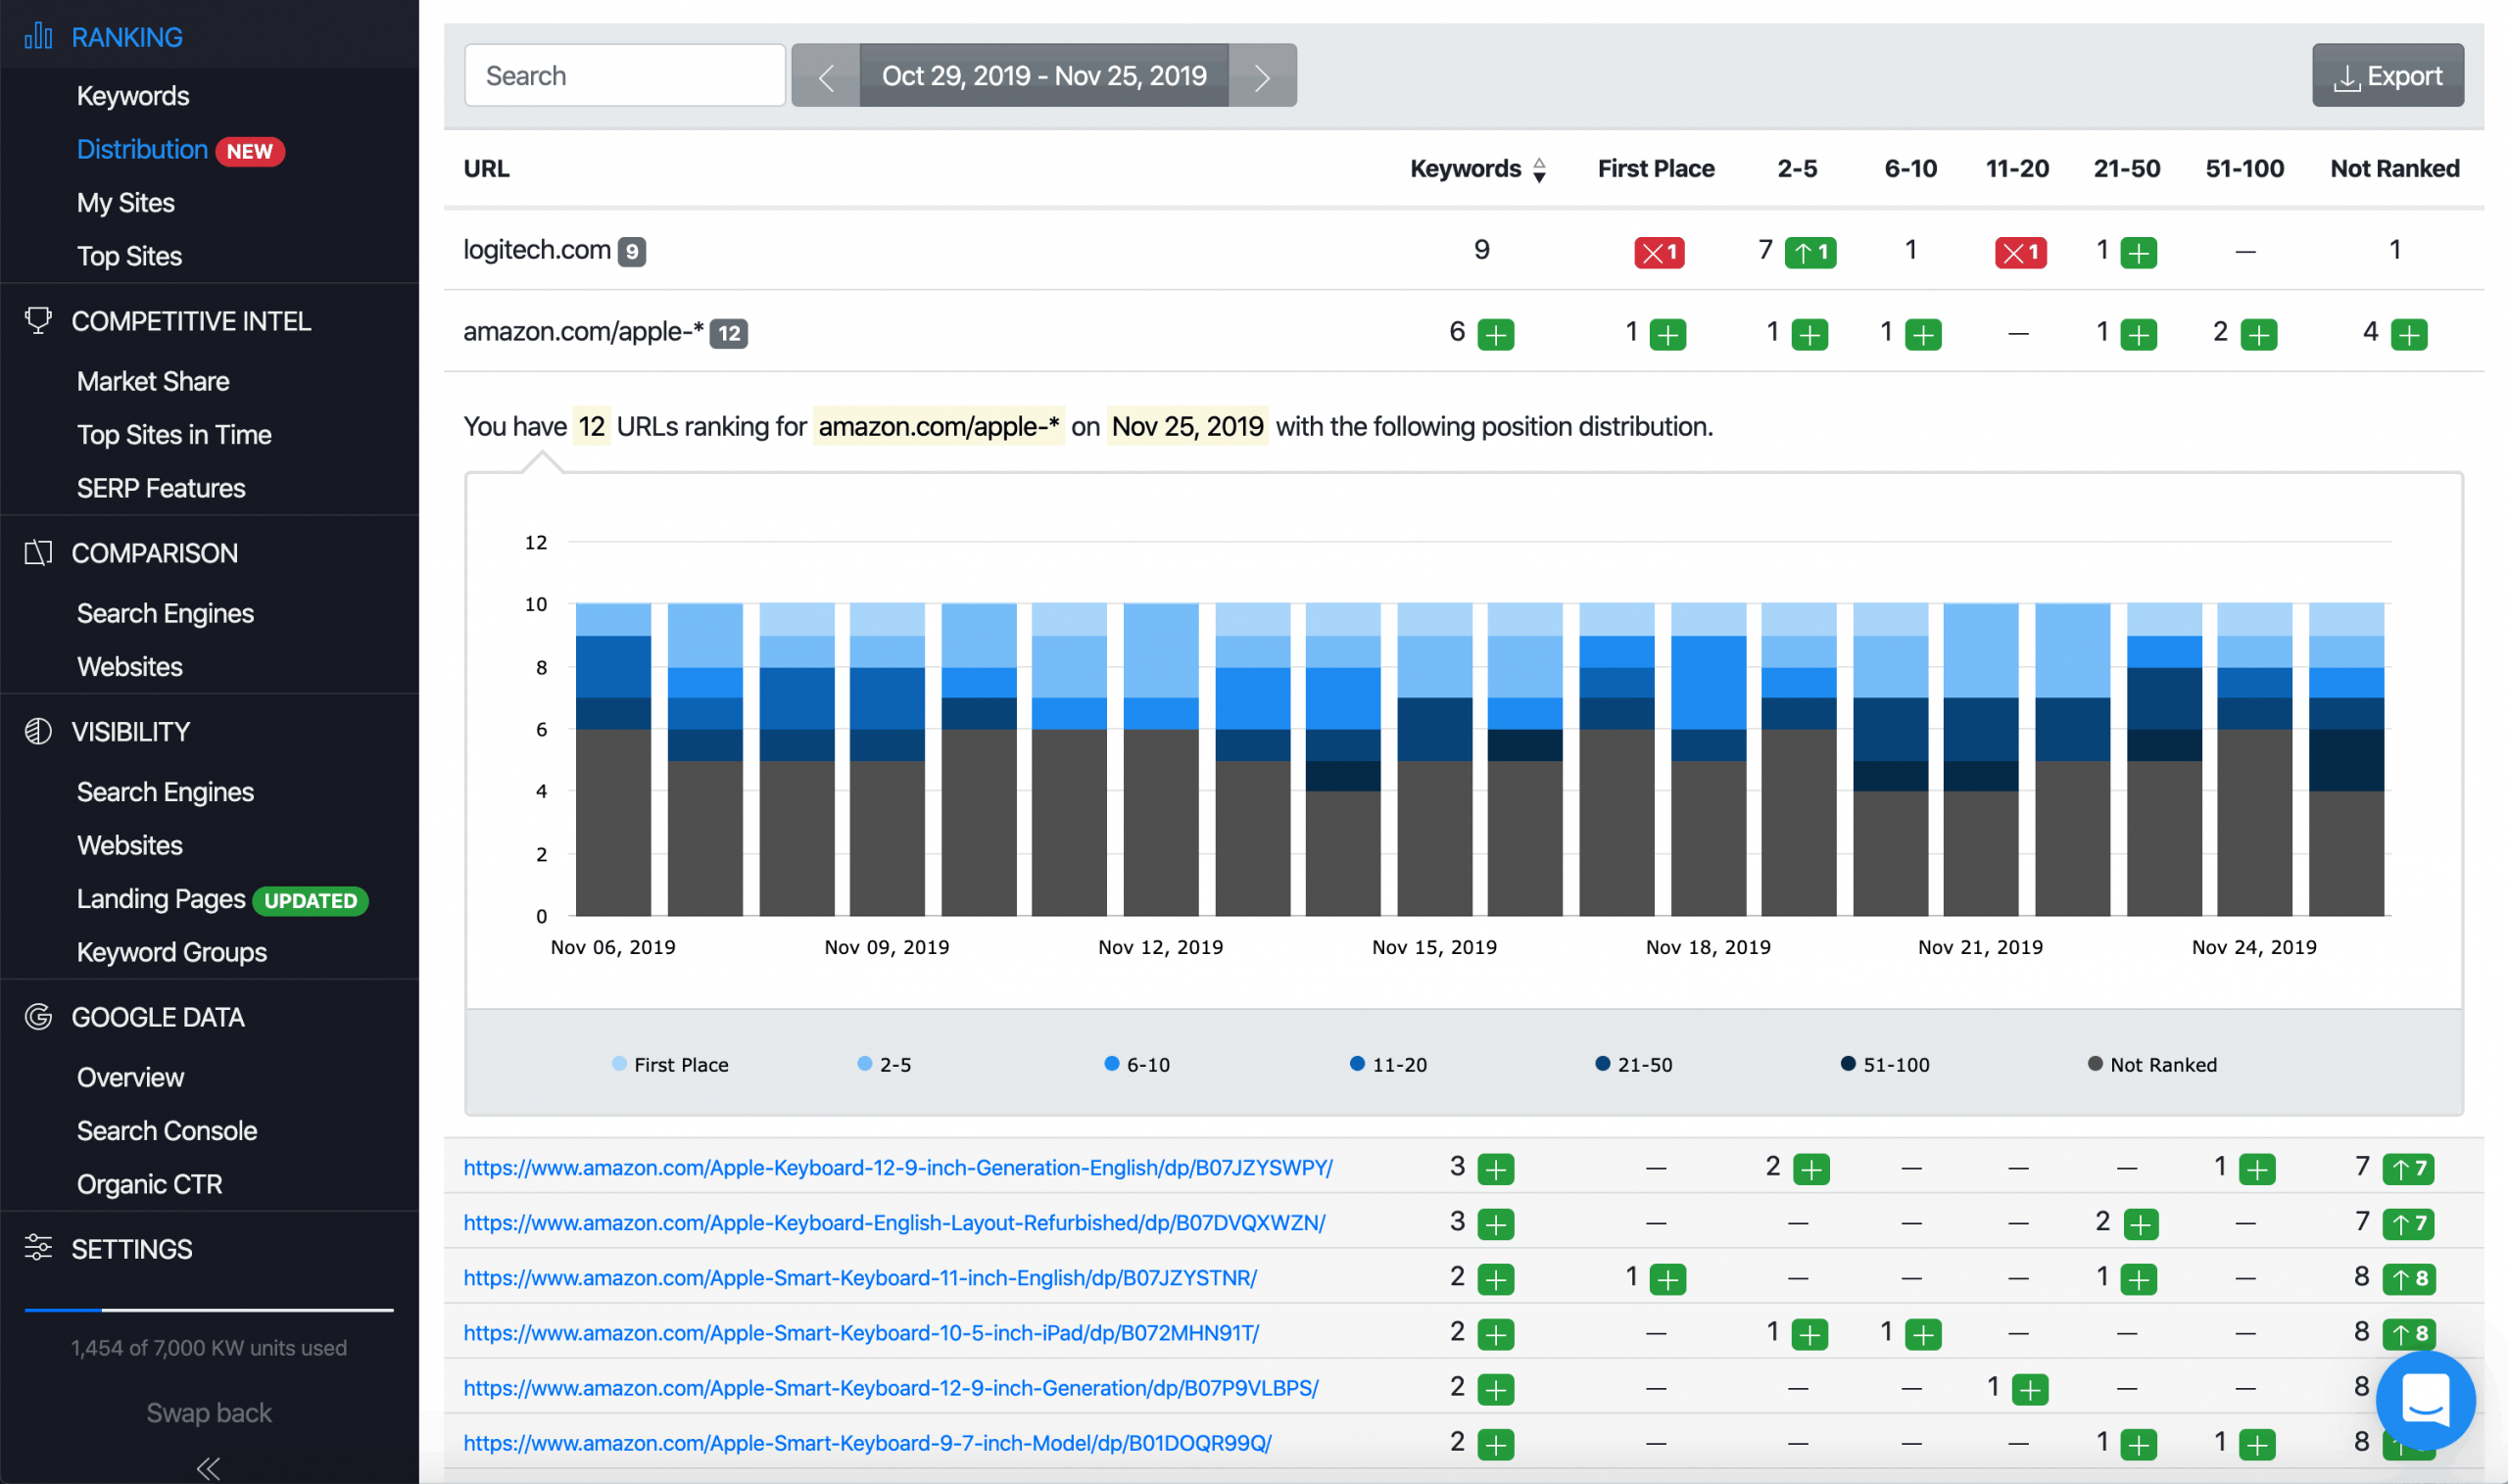Image resolution: width=2508 pixels, height=1484 pixels.
Task: Open Top Sites in Time
Action: point(174,435)
